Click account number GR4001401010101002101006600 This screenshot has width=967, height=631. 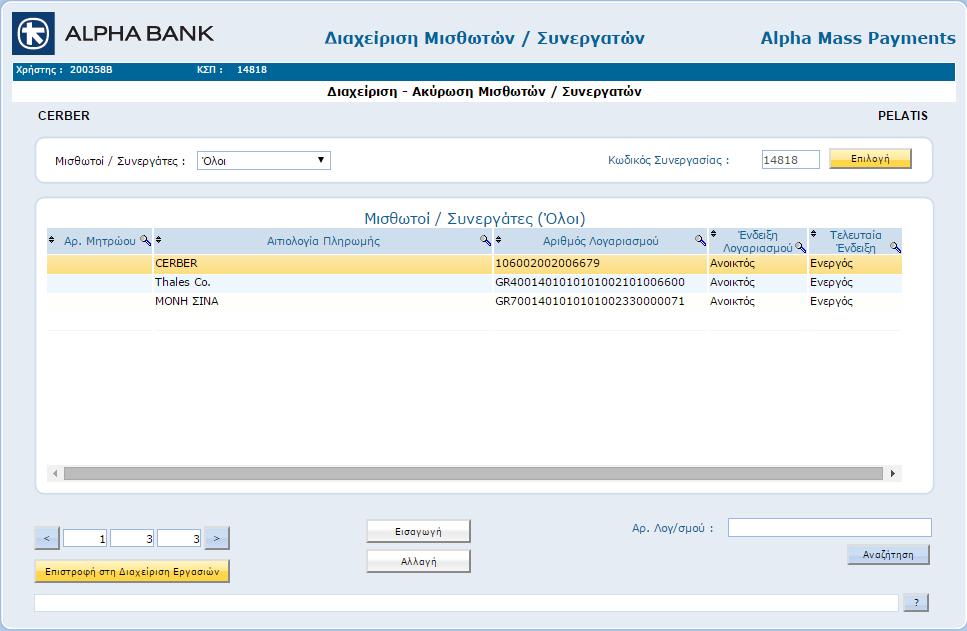click(590, 283)
